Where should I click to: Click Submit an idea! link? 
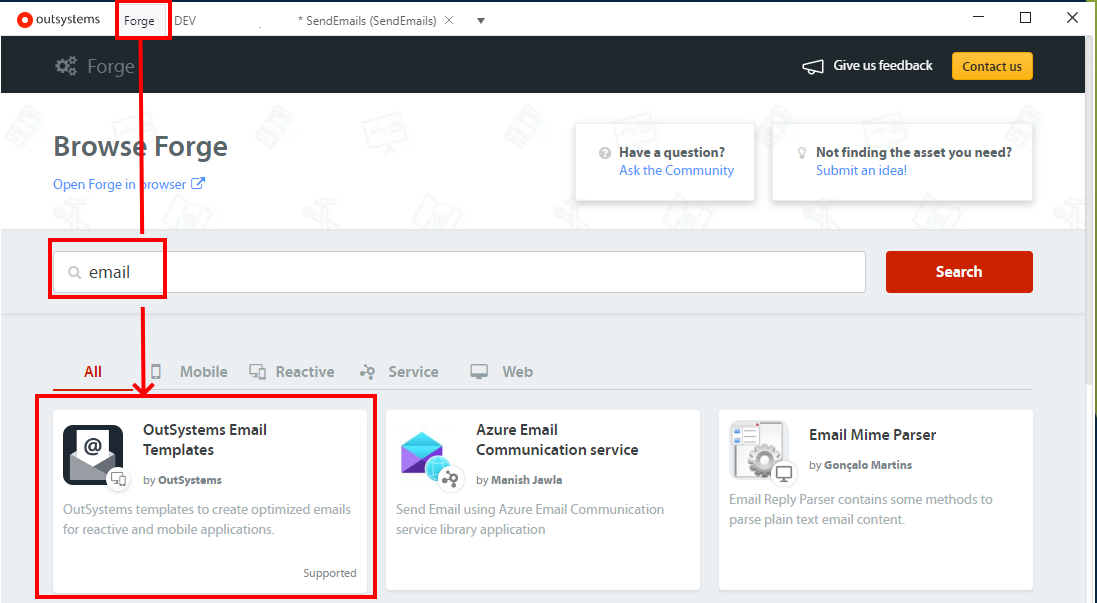point(861,171)
